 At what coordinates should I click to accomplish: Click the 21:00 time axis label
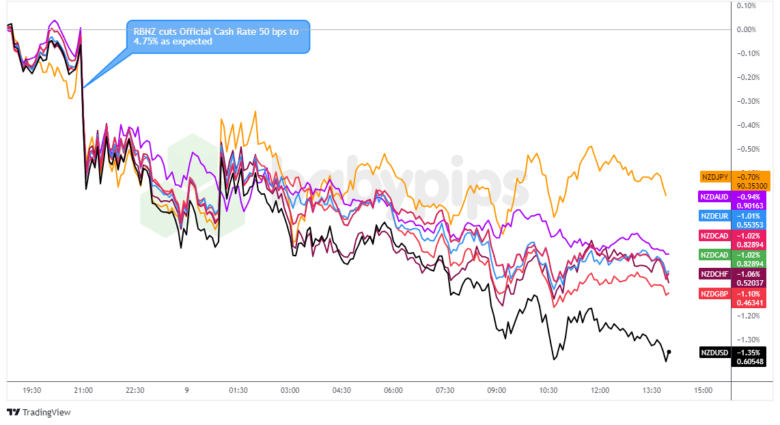click(83, 390)
